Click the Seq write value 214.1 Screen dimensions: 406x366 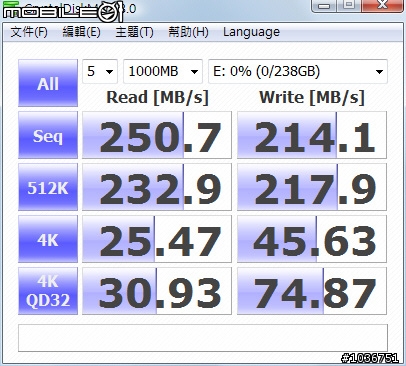312,135
